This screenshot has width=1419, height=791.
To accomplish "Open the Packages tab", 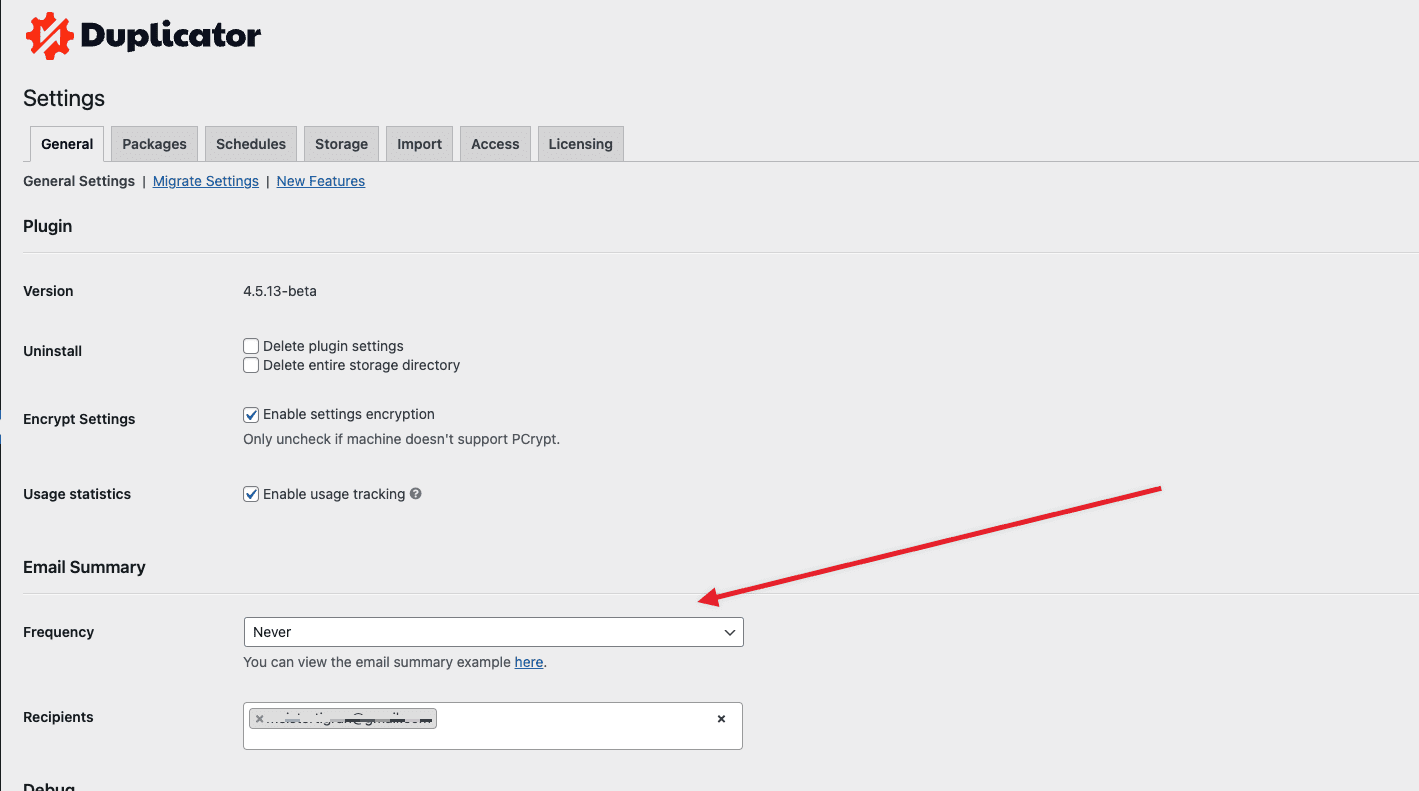I will coord(154,144).
